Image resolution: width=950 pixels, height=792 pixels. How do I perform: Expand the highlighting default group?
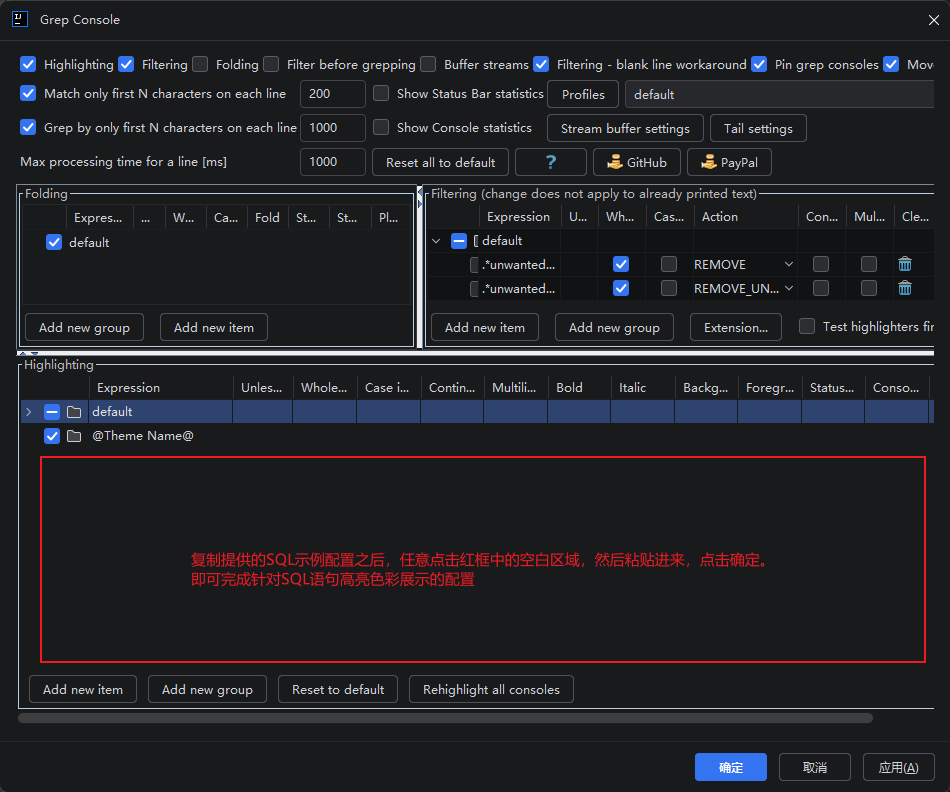[x=28, y=412]
